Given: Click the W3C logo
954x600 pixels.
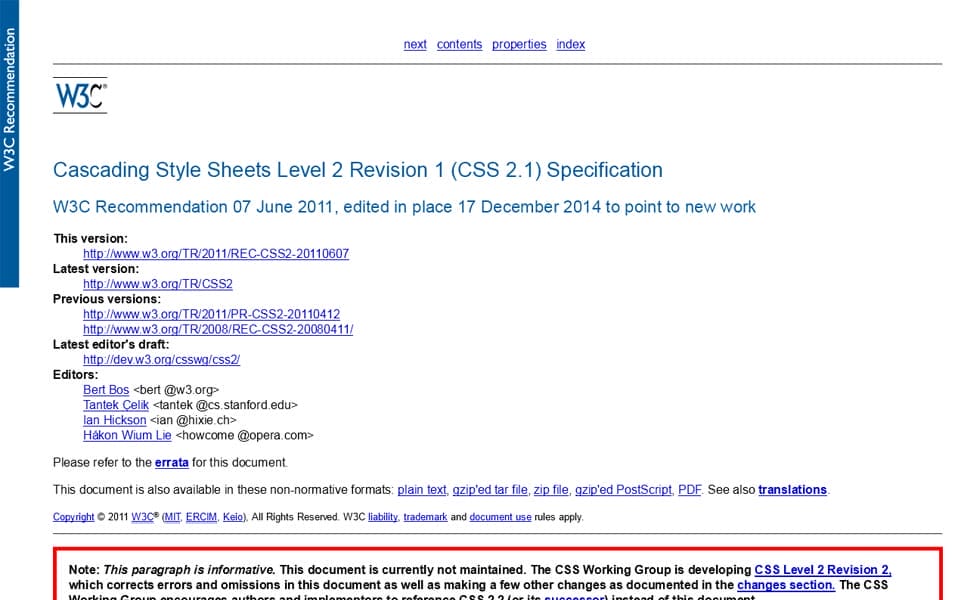Looking at the screenshot, I should click(79, 95).
